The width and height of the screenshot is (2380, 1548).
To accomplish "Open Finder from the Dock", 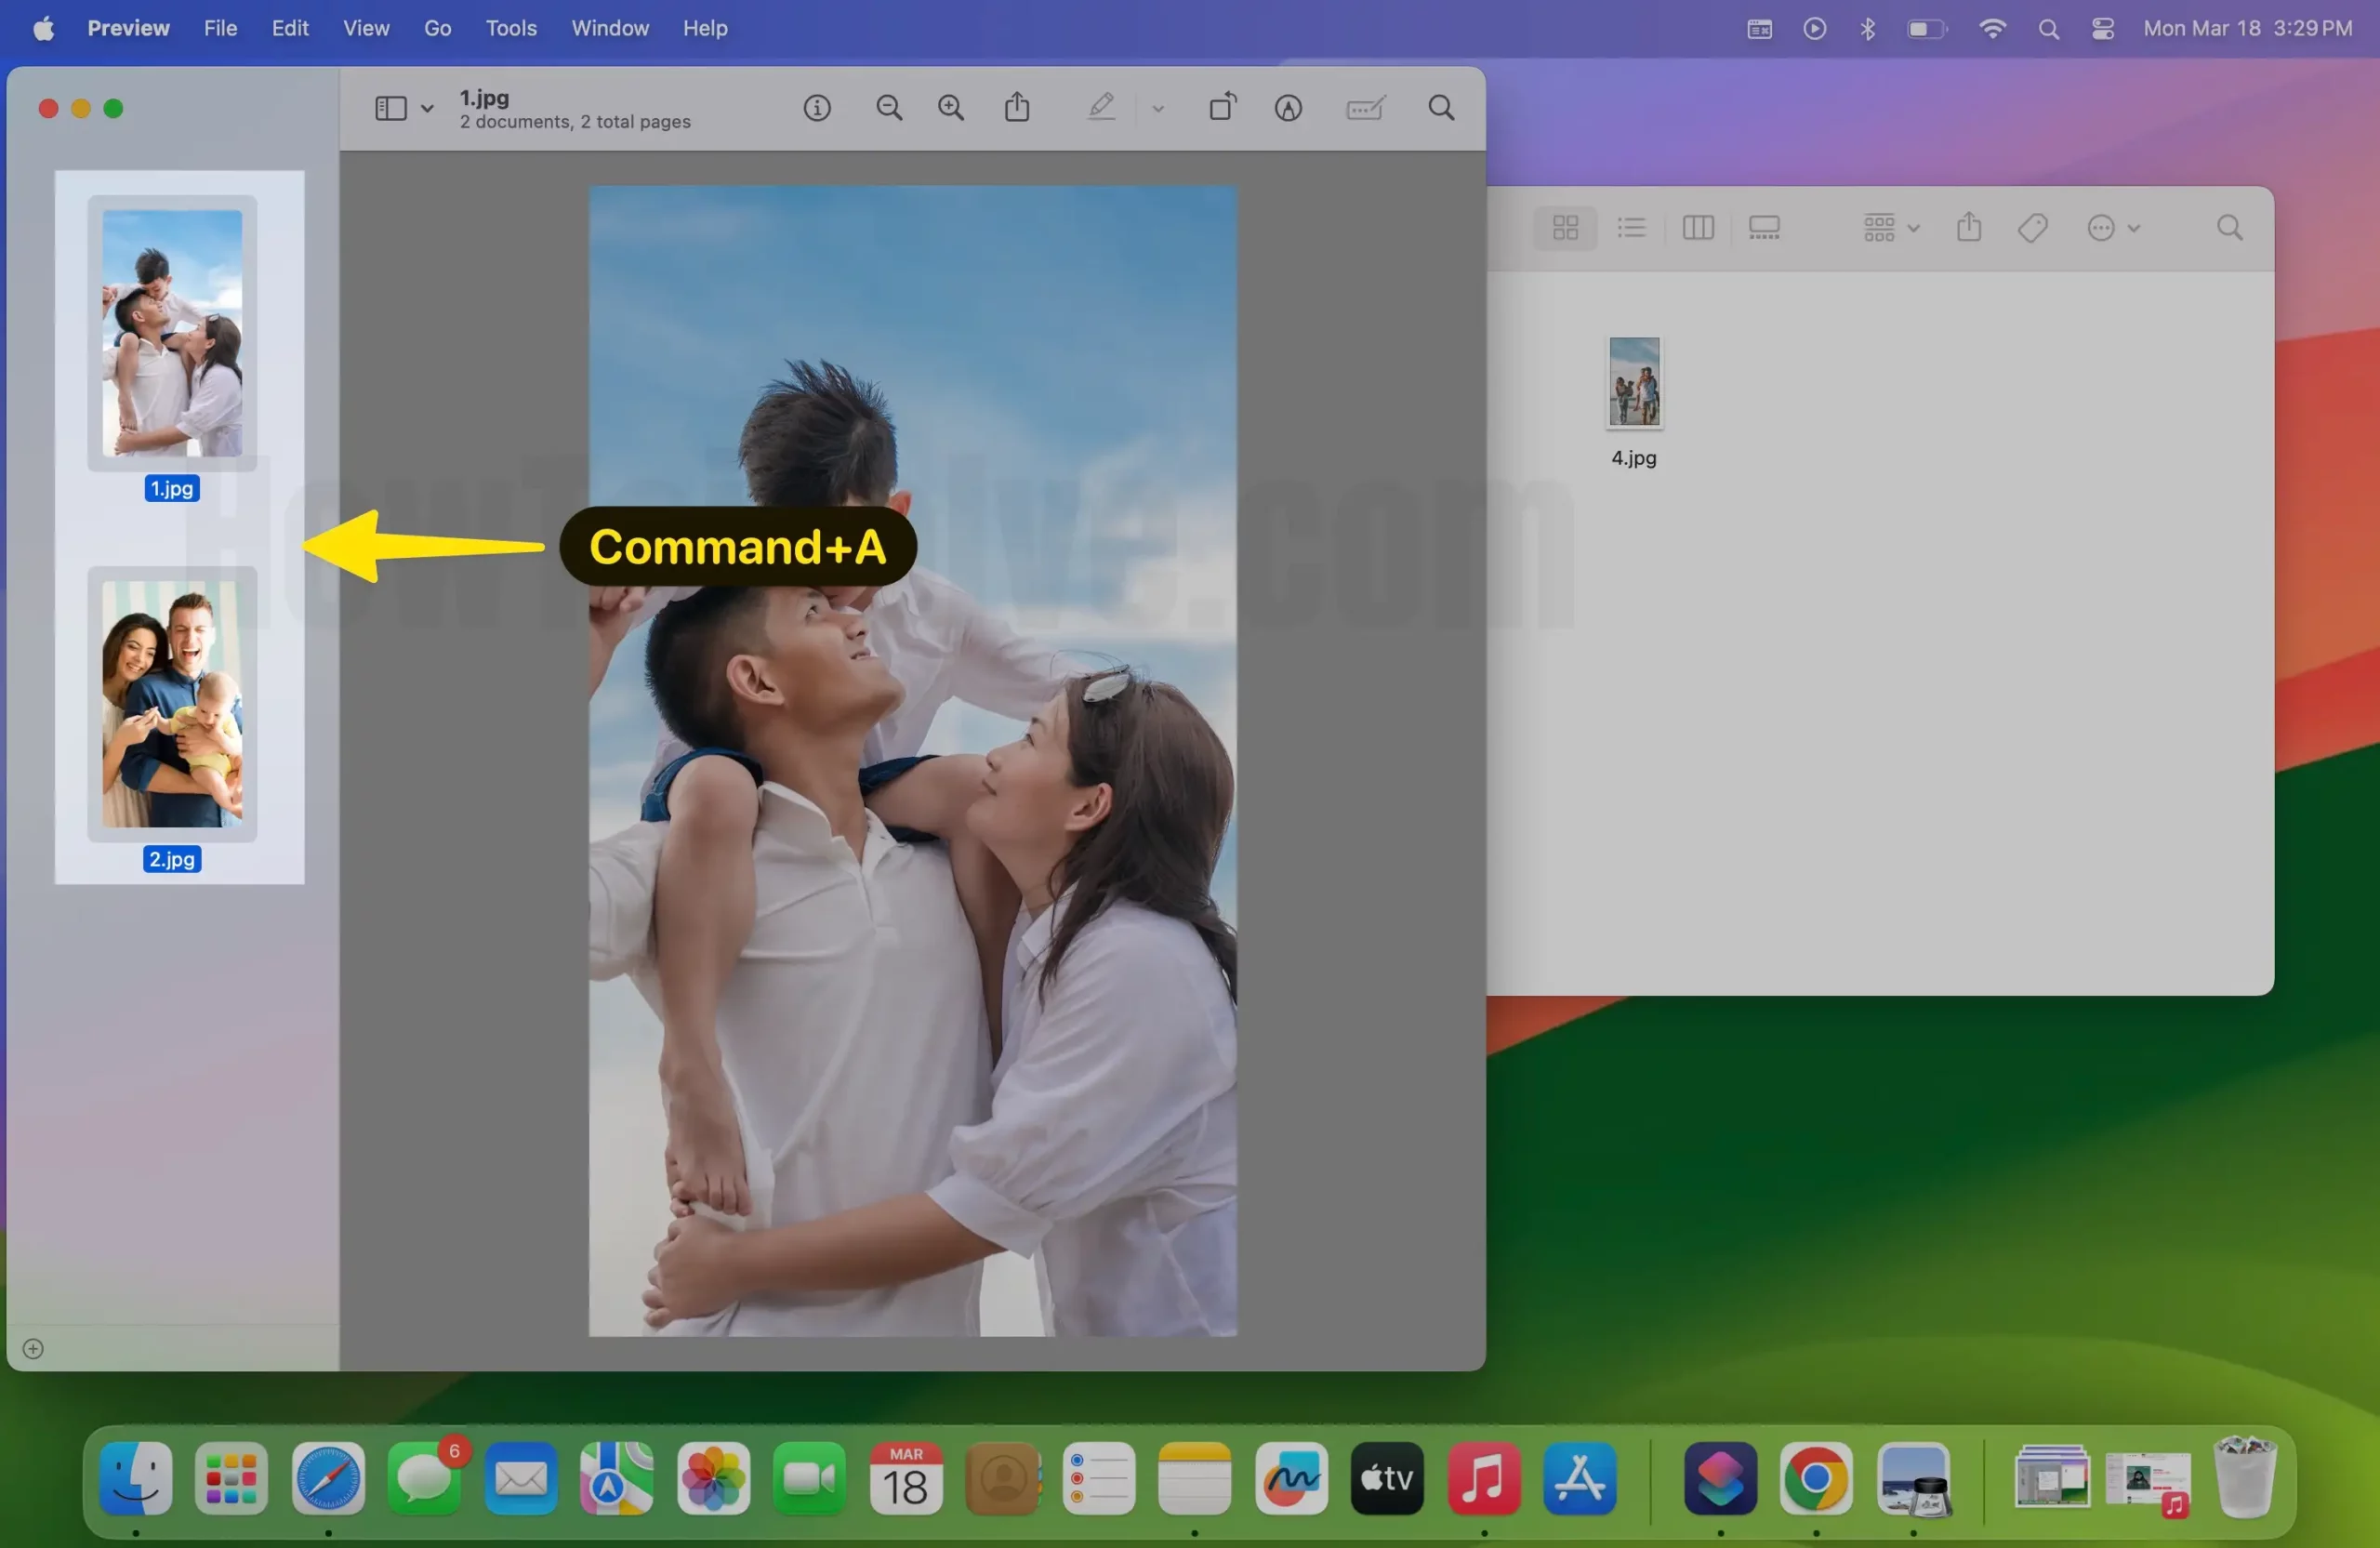I will (136, 1479).
